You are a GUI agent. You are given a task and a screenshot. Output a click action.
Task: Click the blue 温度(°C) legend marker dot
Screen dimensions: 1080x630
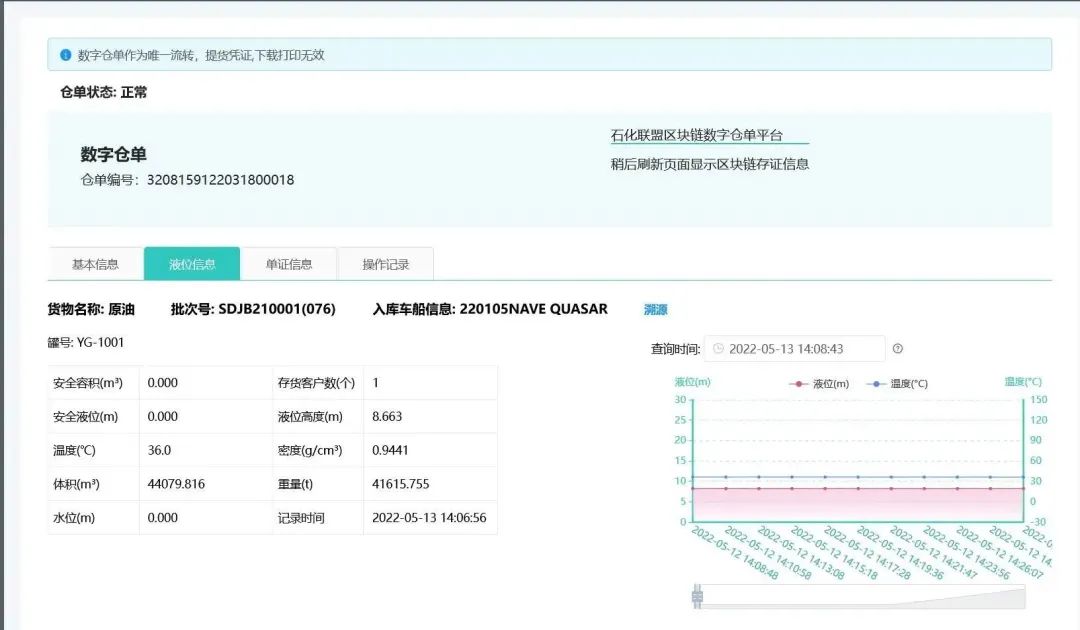point(876,383)
